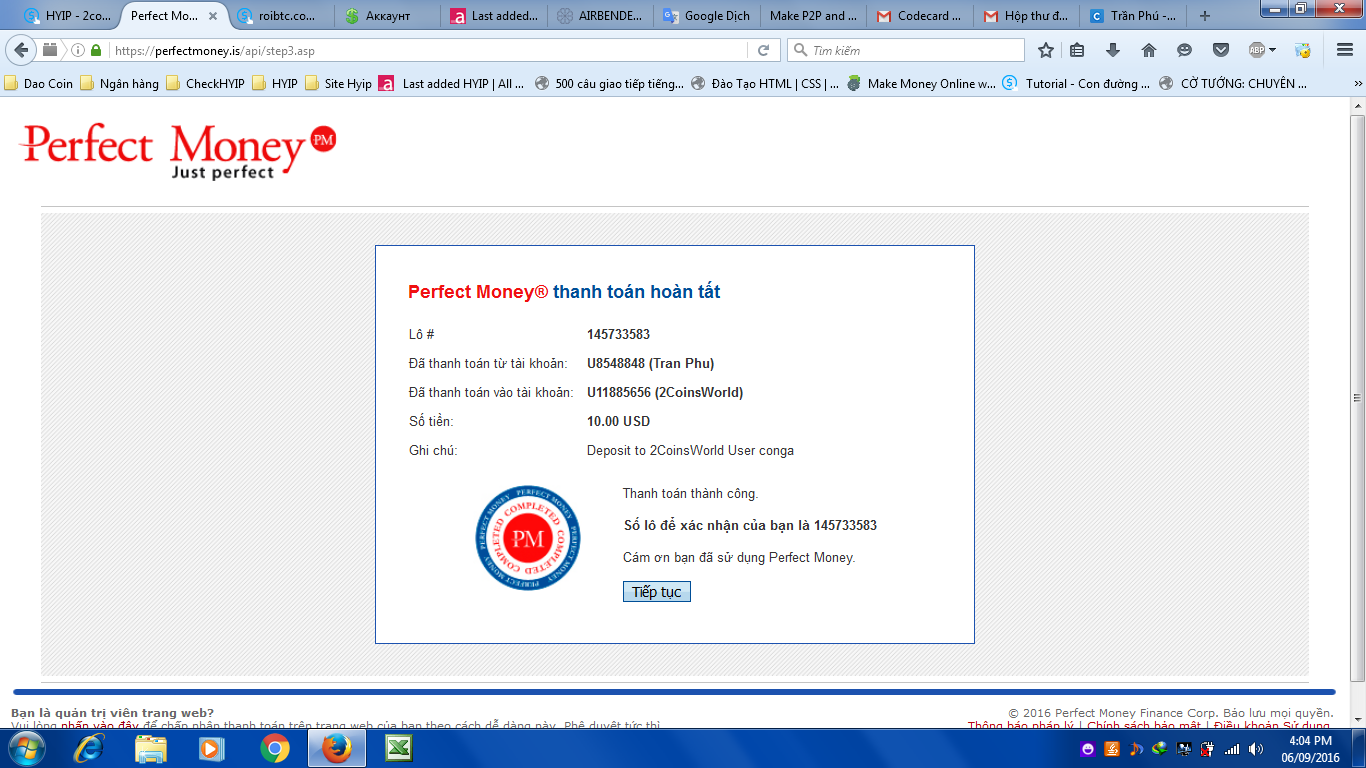Open the network signal tray icon
The height and width of the screenshot is (768, 1366).
(x=1232, y=749)
